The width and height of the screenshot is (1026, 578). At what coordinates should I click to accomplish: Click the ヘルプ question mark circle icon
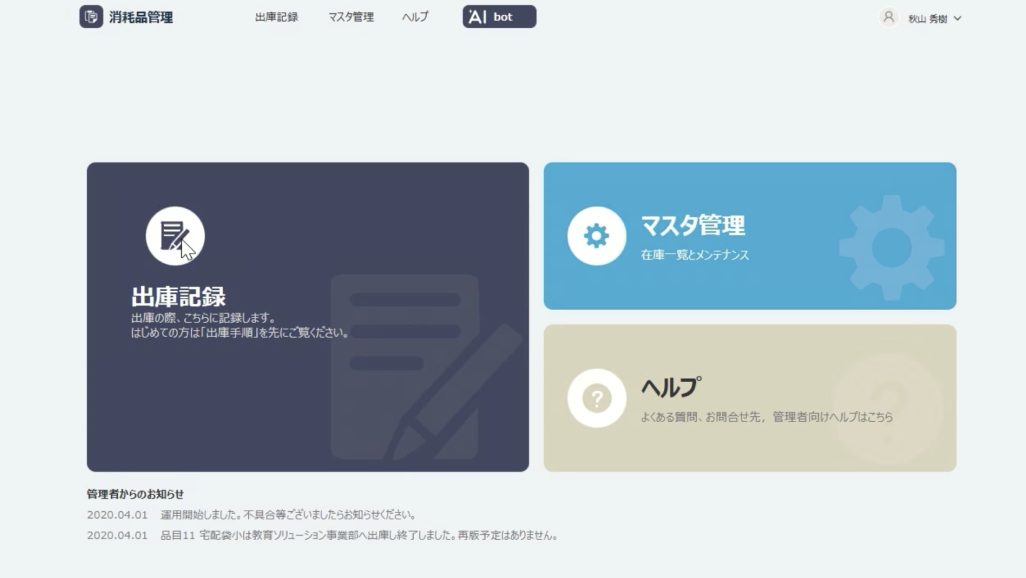596,398
